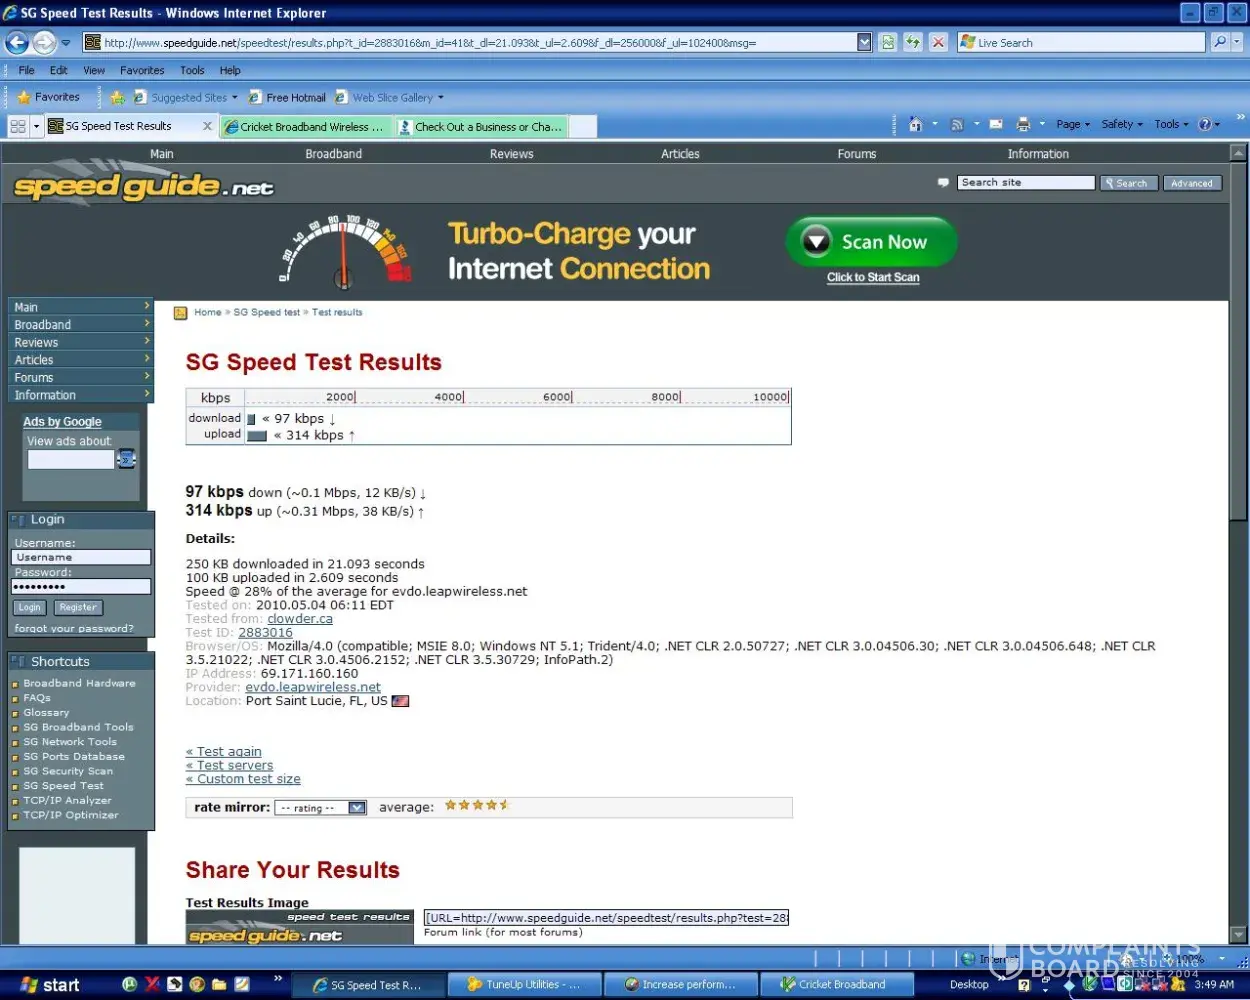Click the Live Search magnifier icon
Image resolution: width=1250 pixels, height=1000 pixels.
[x=1220, y=42]
